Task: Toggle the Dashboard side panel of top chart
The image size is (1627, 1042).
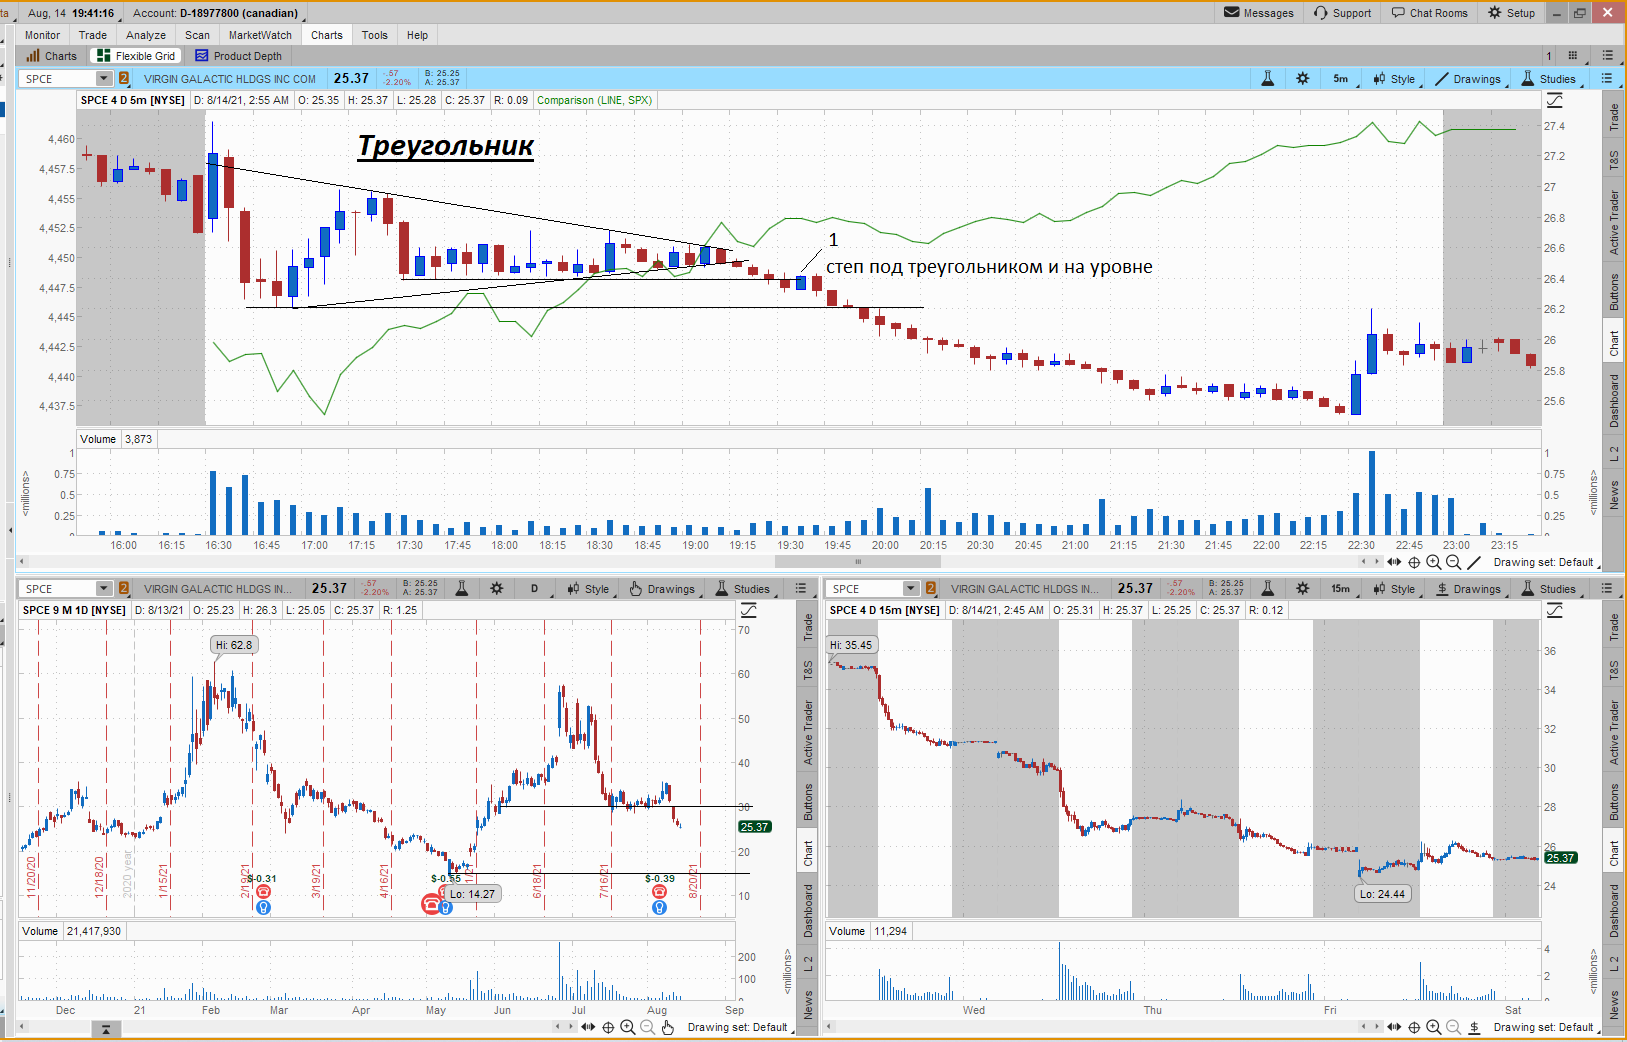Action: tap(1613, 401)
